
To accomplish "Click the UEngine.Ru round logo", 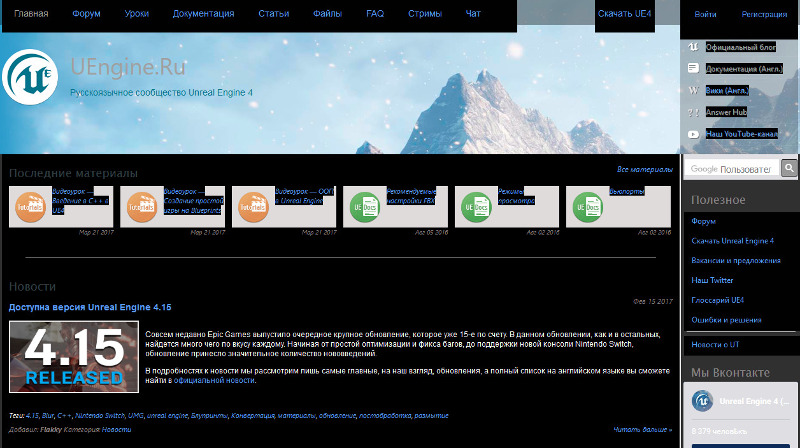I will click(30, 77).
